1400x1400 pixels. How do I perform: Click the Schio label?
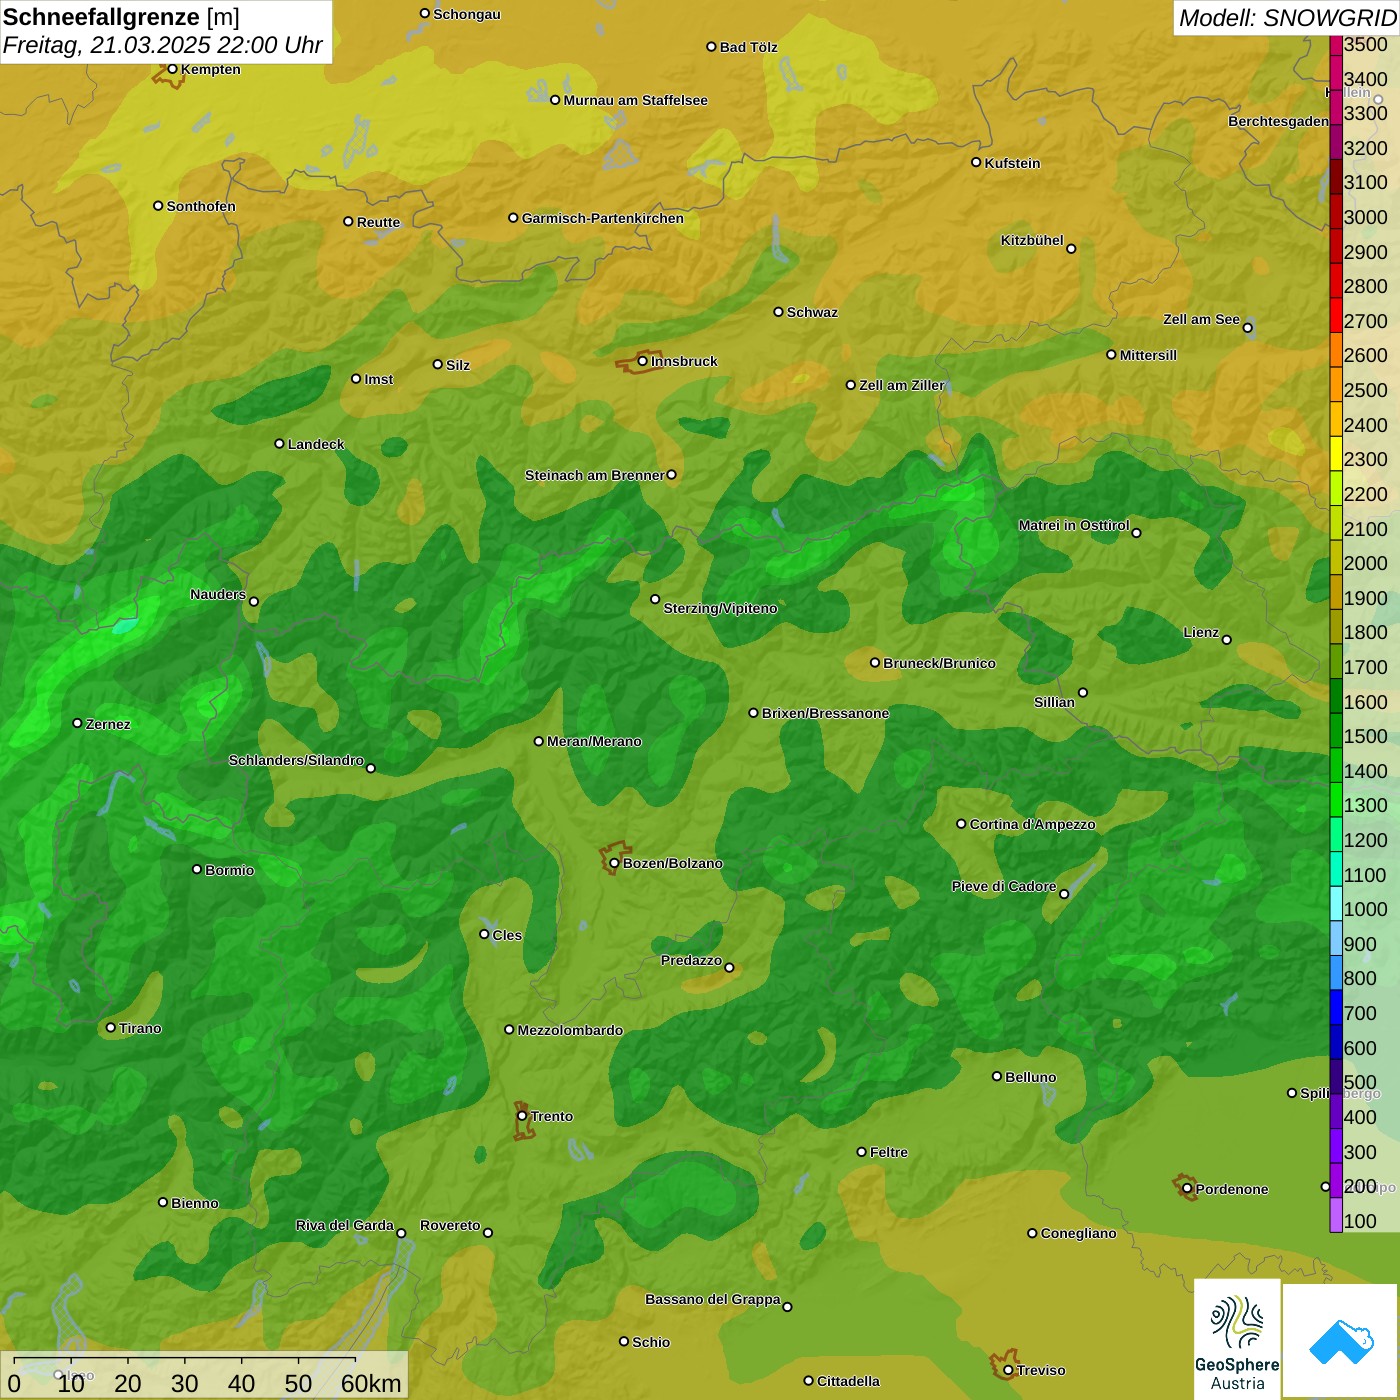pos(651,1342)
